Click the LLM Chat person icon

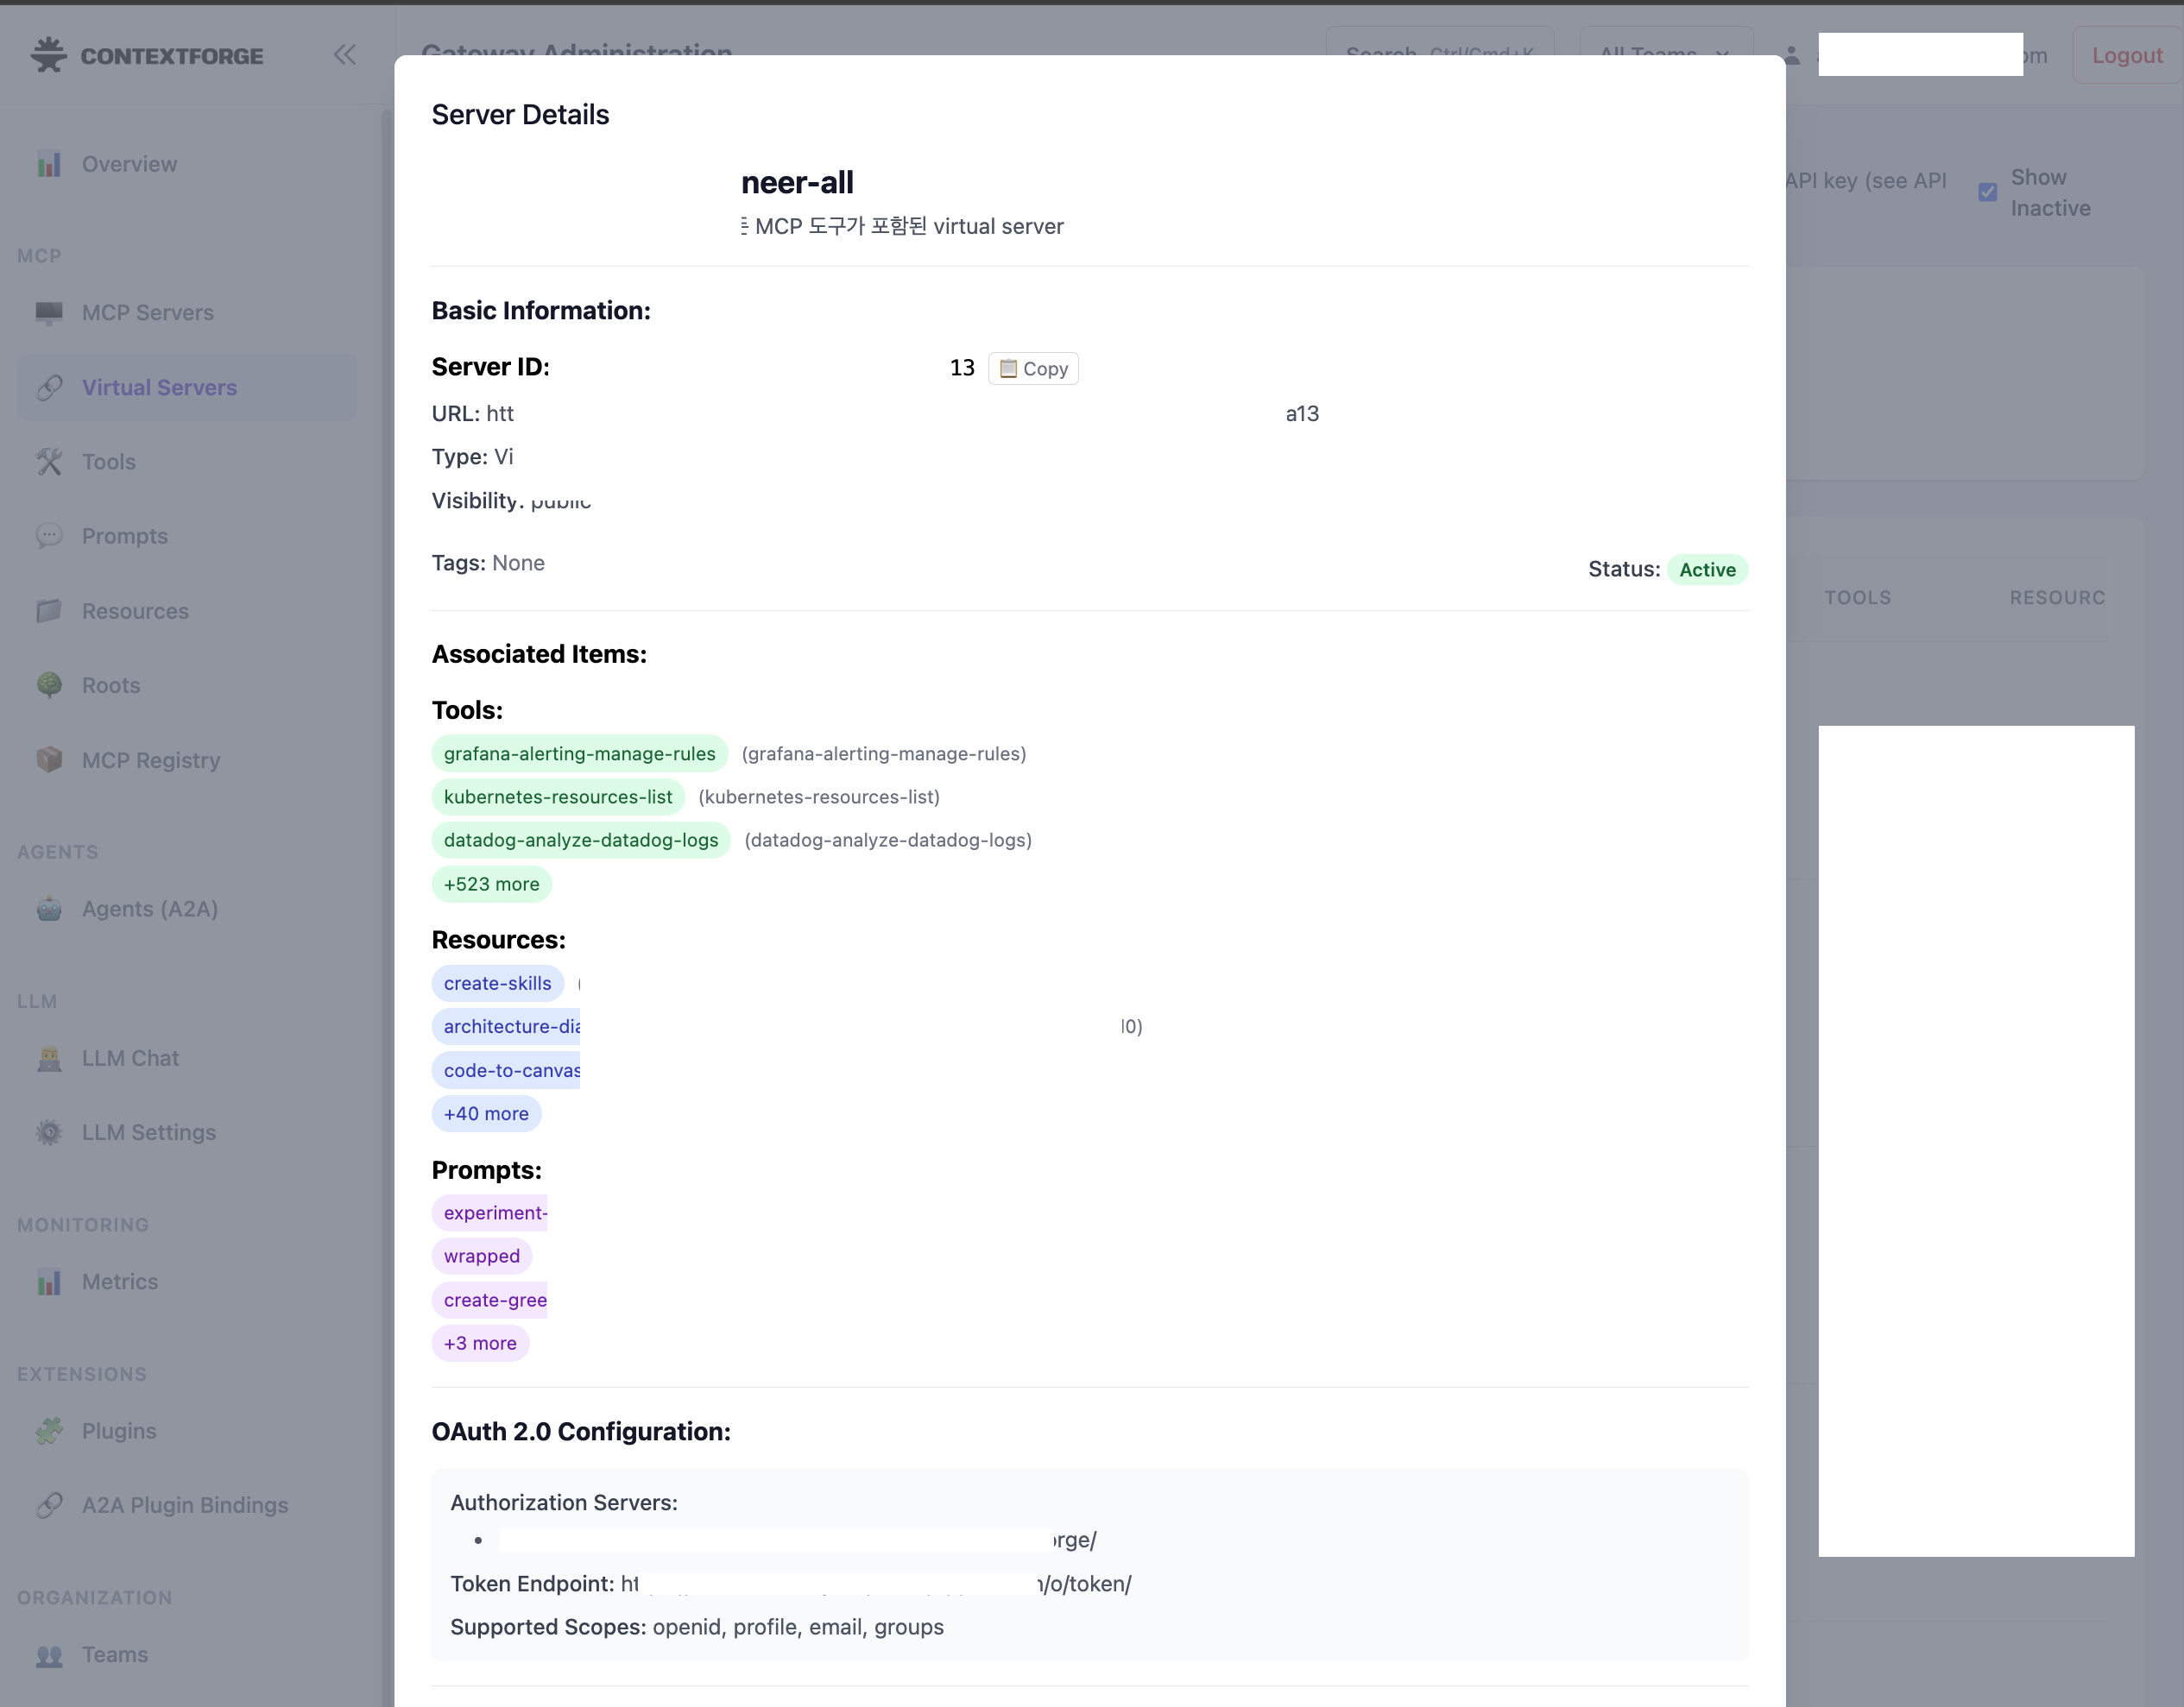(x=49, y=1058)
